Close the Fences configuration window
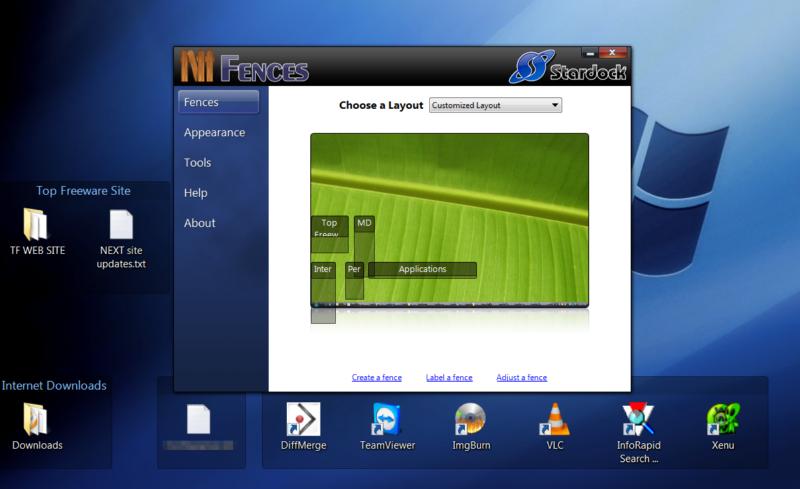Viewport: 800px width, 489px height. (x=613, y=53)
